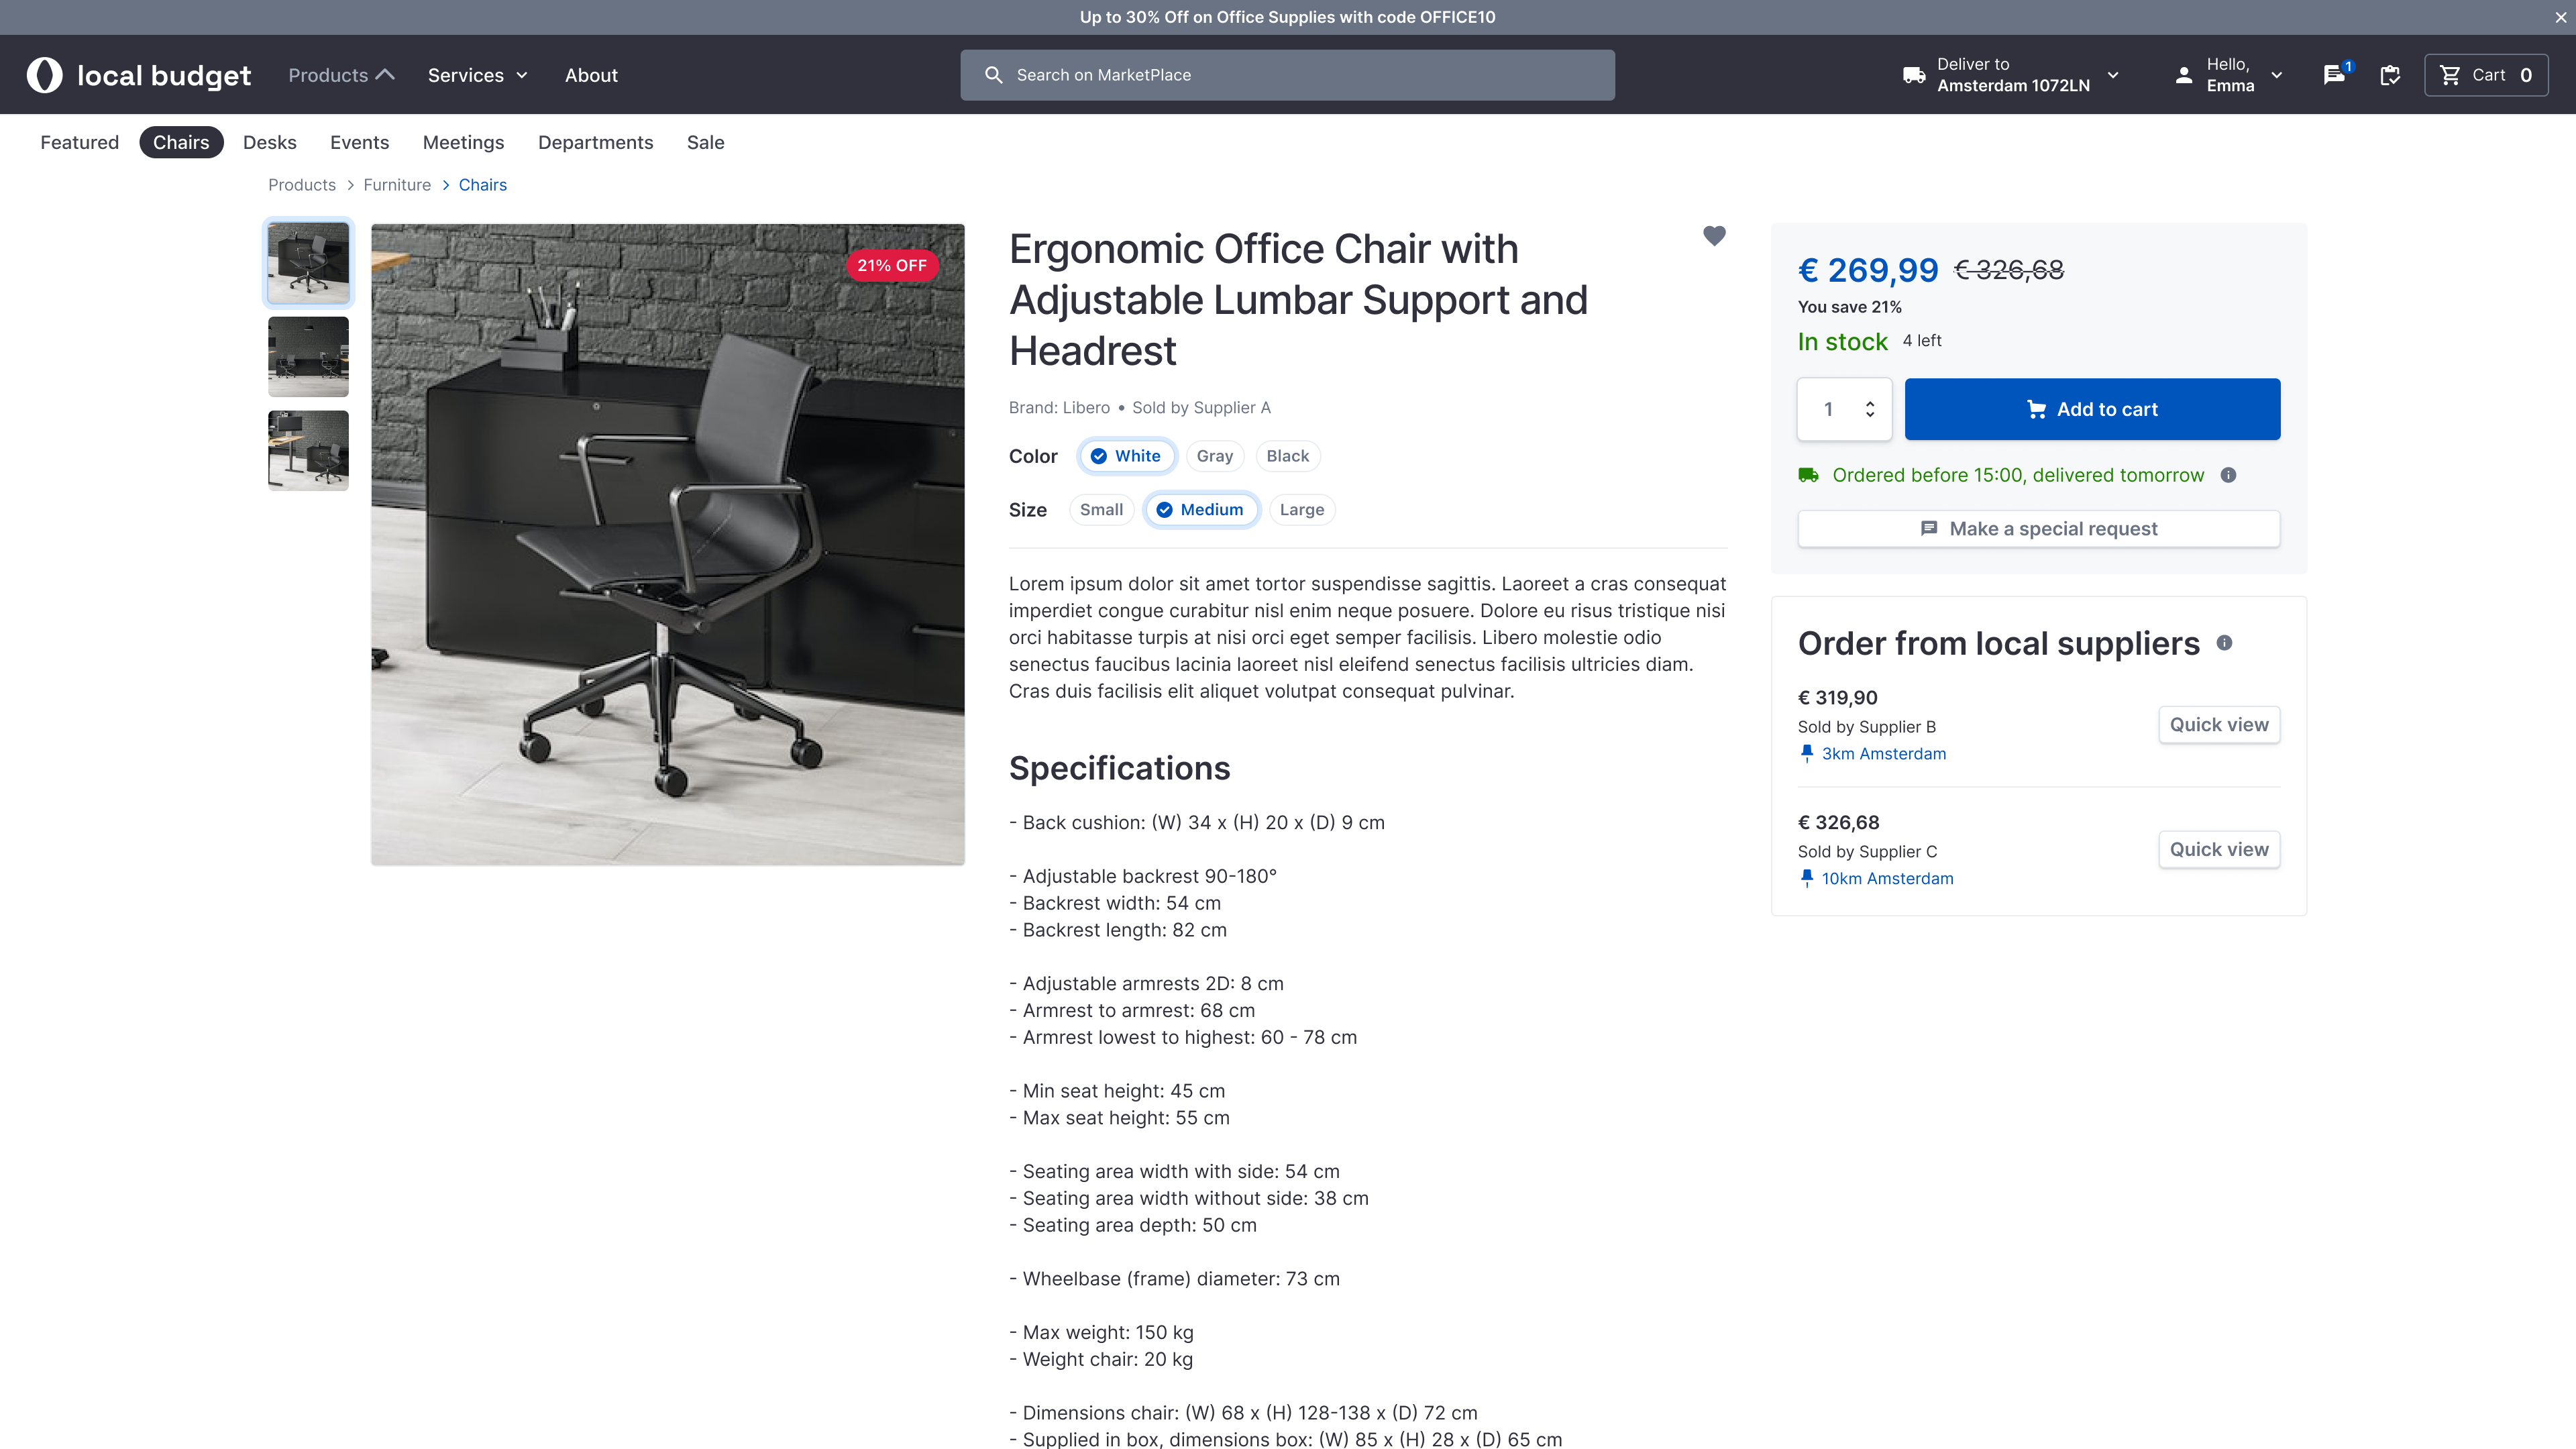The width and height of the screenshot is (2576, 1449).
Task: Expand the Hello Emma account menu
Action: pyautogui.click(x=2229, y=75)
